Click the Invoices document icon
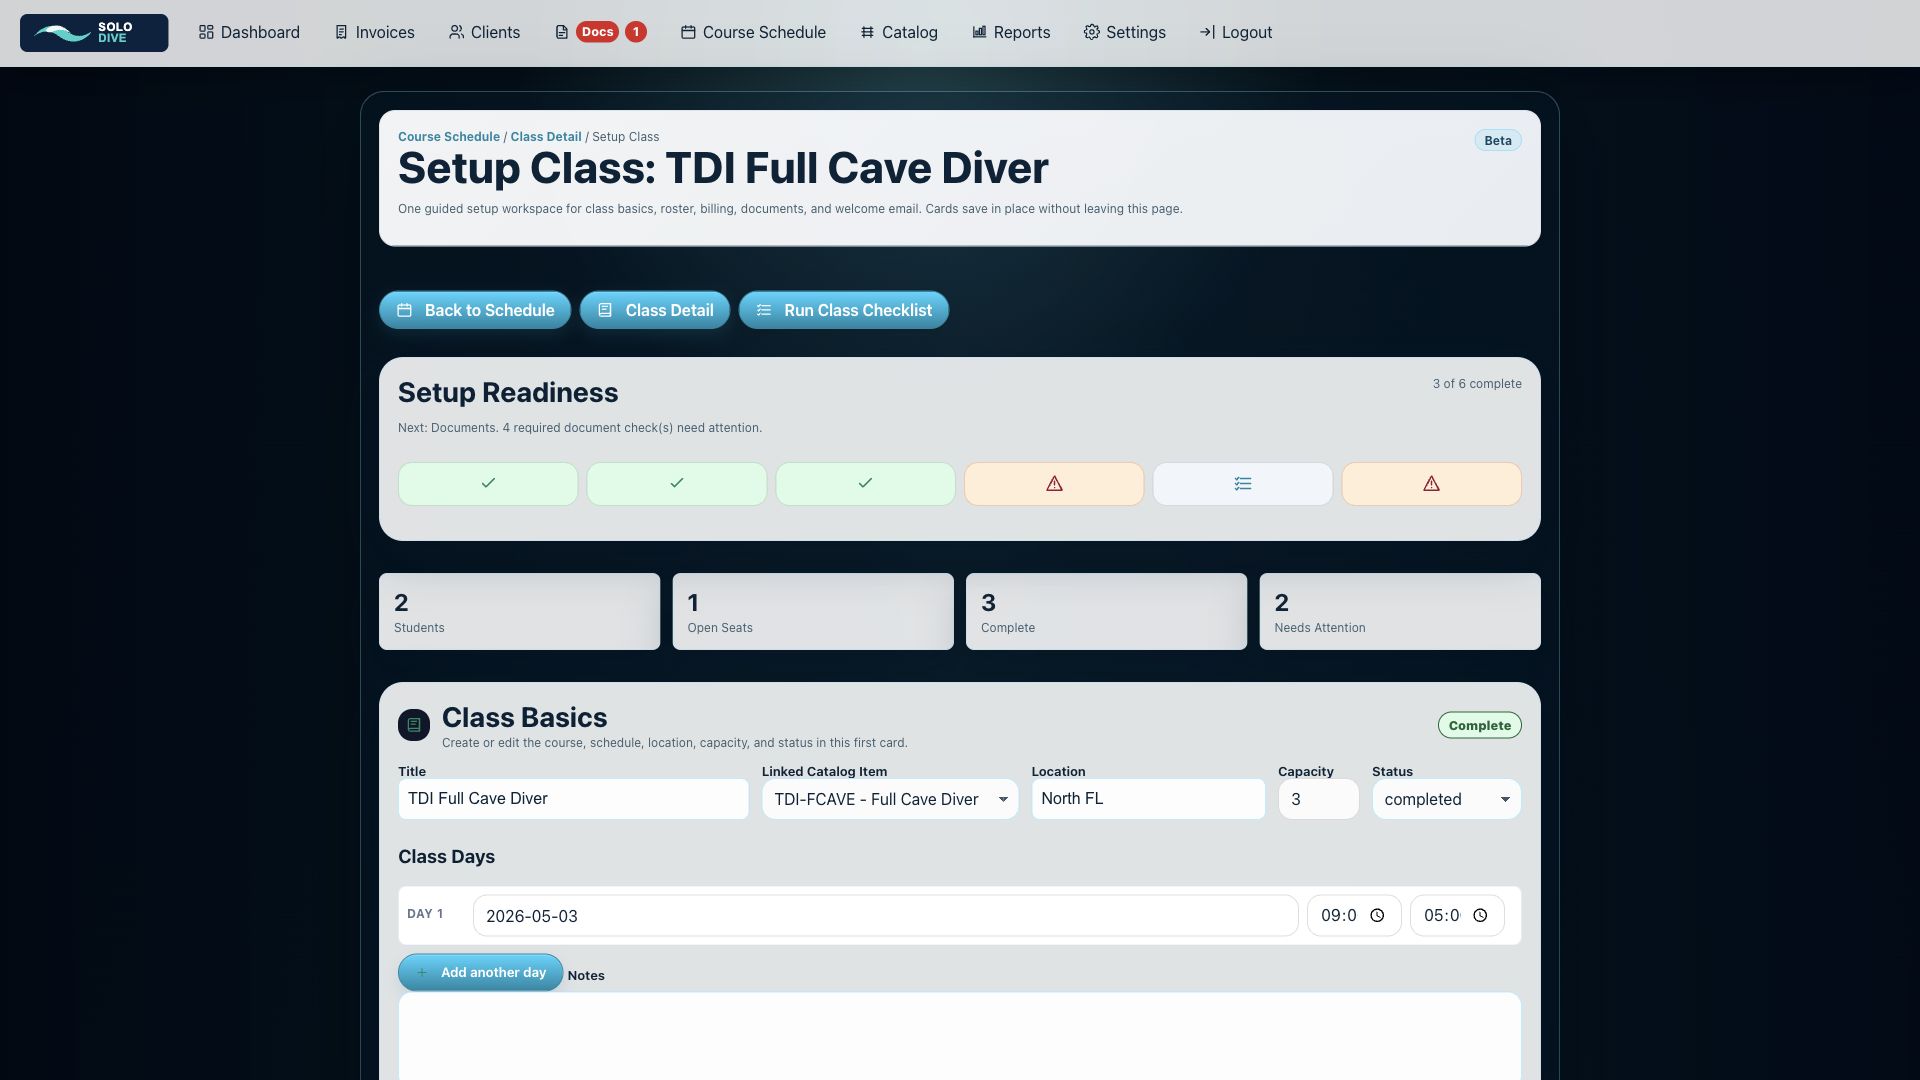Screen dimensions: 1920x1080 (x=341, y=33)
